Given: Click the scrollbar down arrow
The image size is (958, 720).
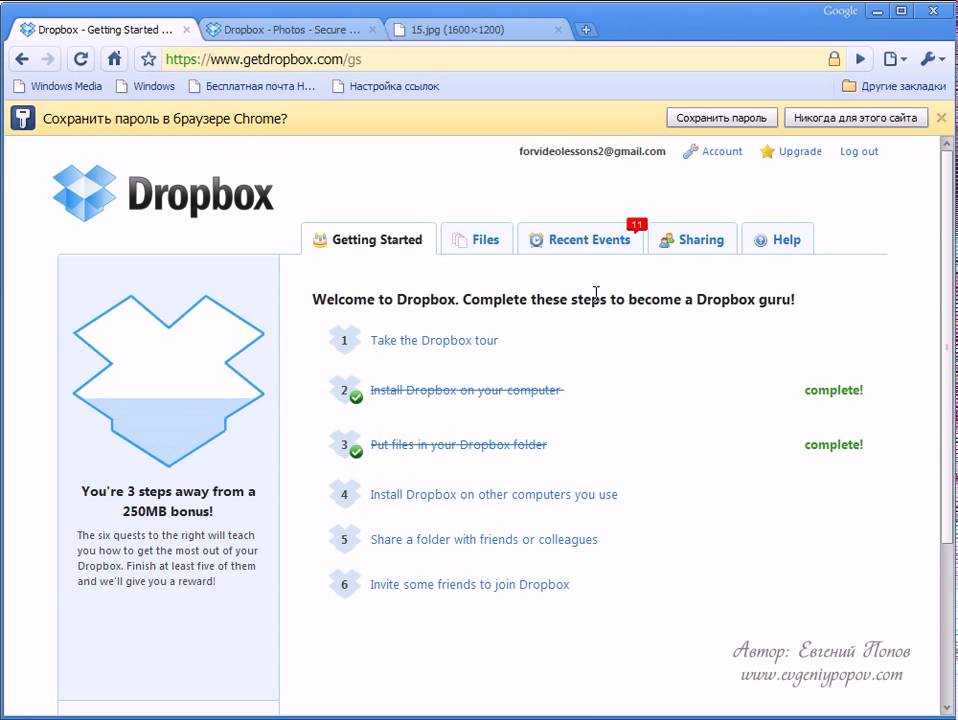Looking at the screenshot, I should click(x=946, y=708).
